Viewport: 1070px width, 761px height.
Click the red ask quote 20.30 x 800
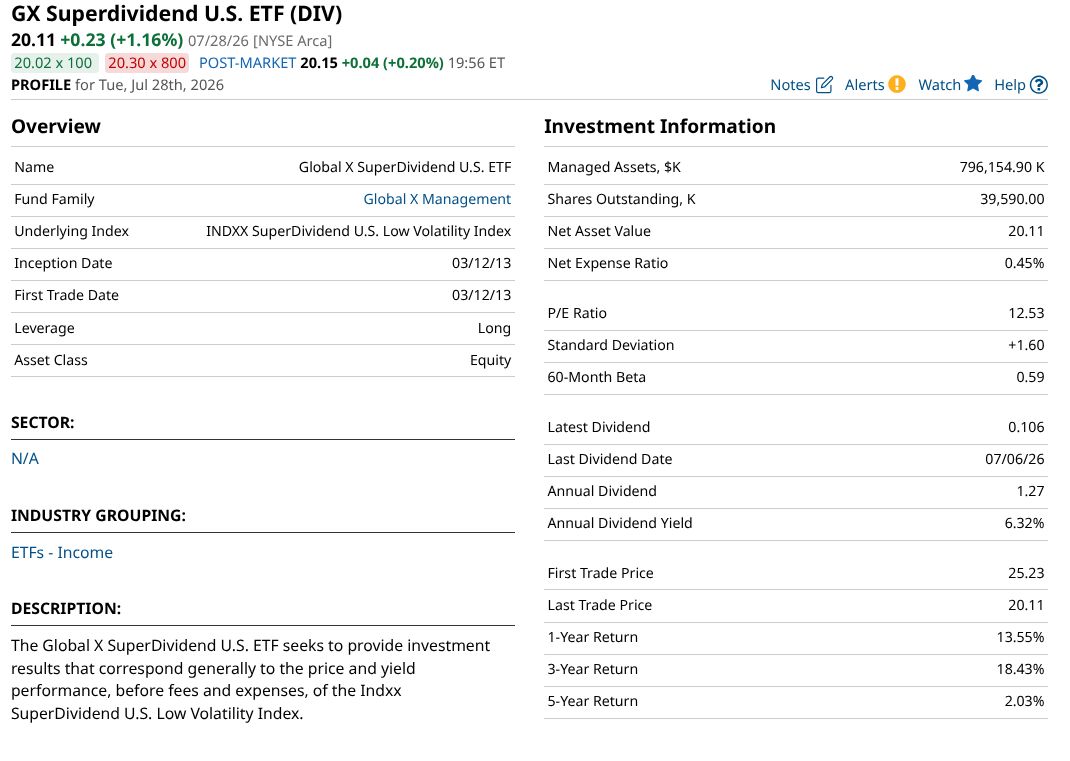tap(147, 63)
